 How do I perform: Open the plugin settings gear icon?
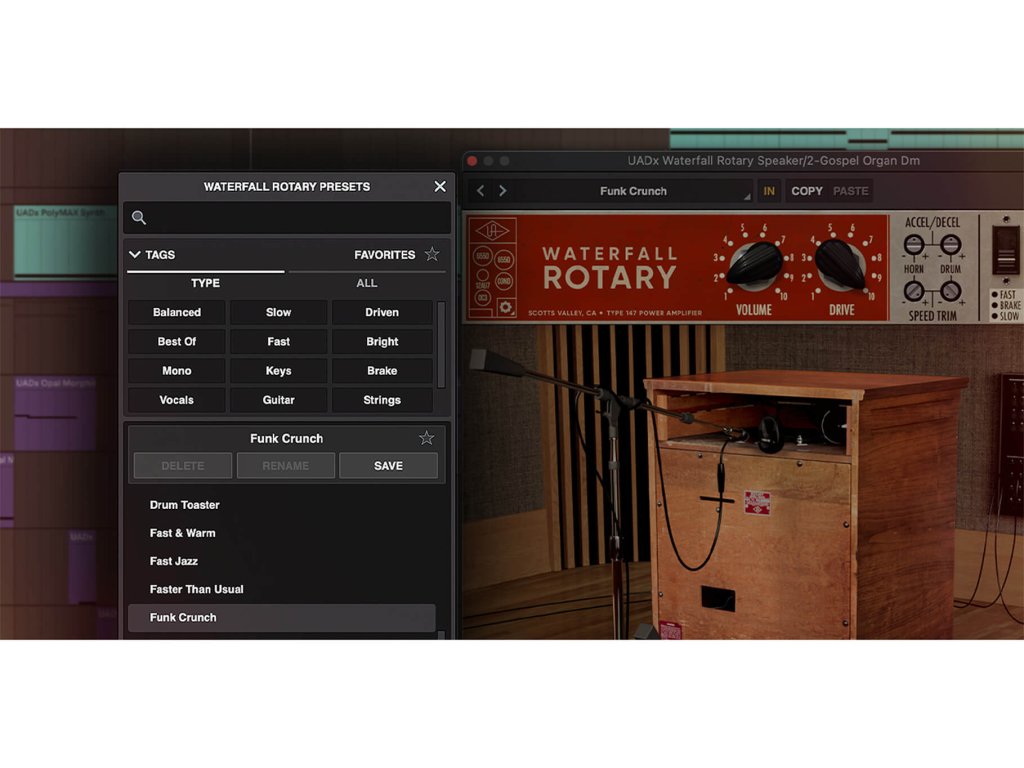(505, 307)
